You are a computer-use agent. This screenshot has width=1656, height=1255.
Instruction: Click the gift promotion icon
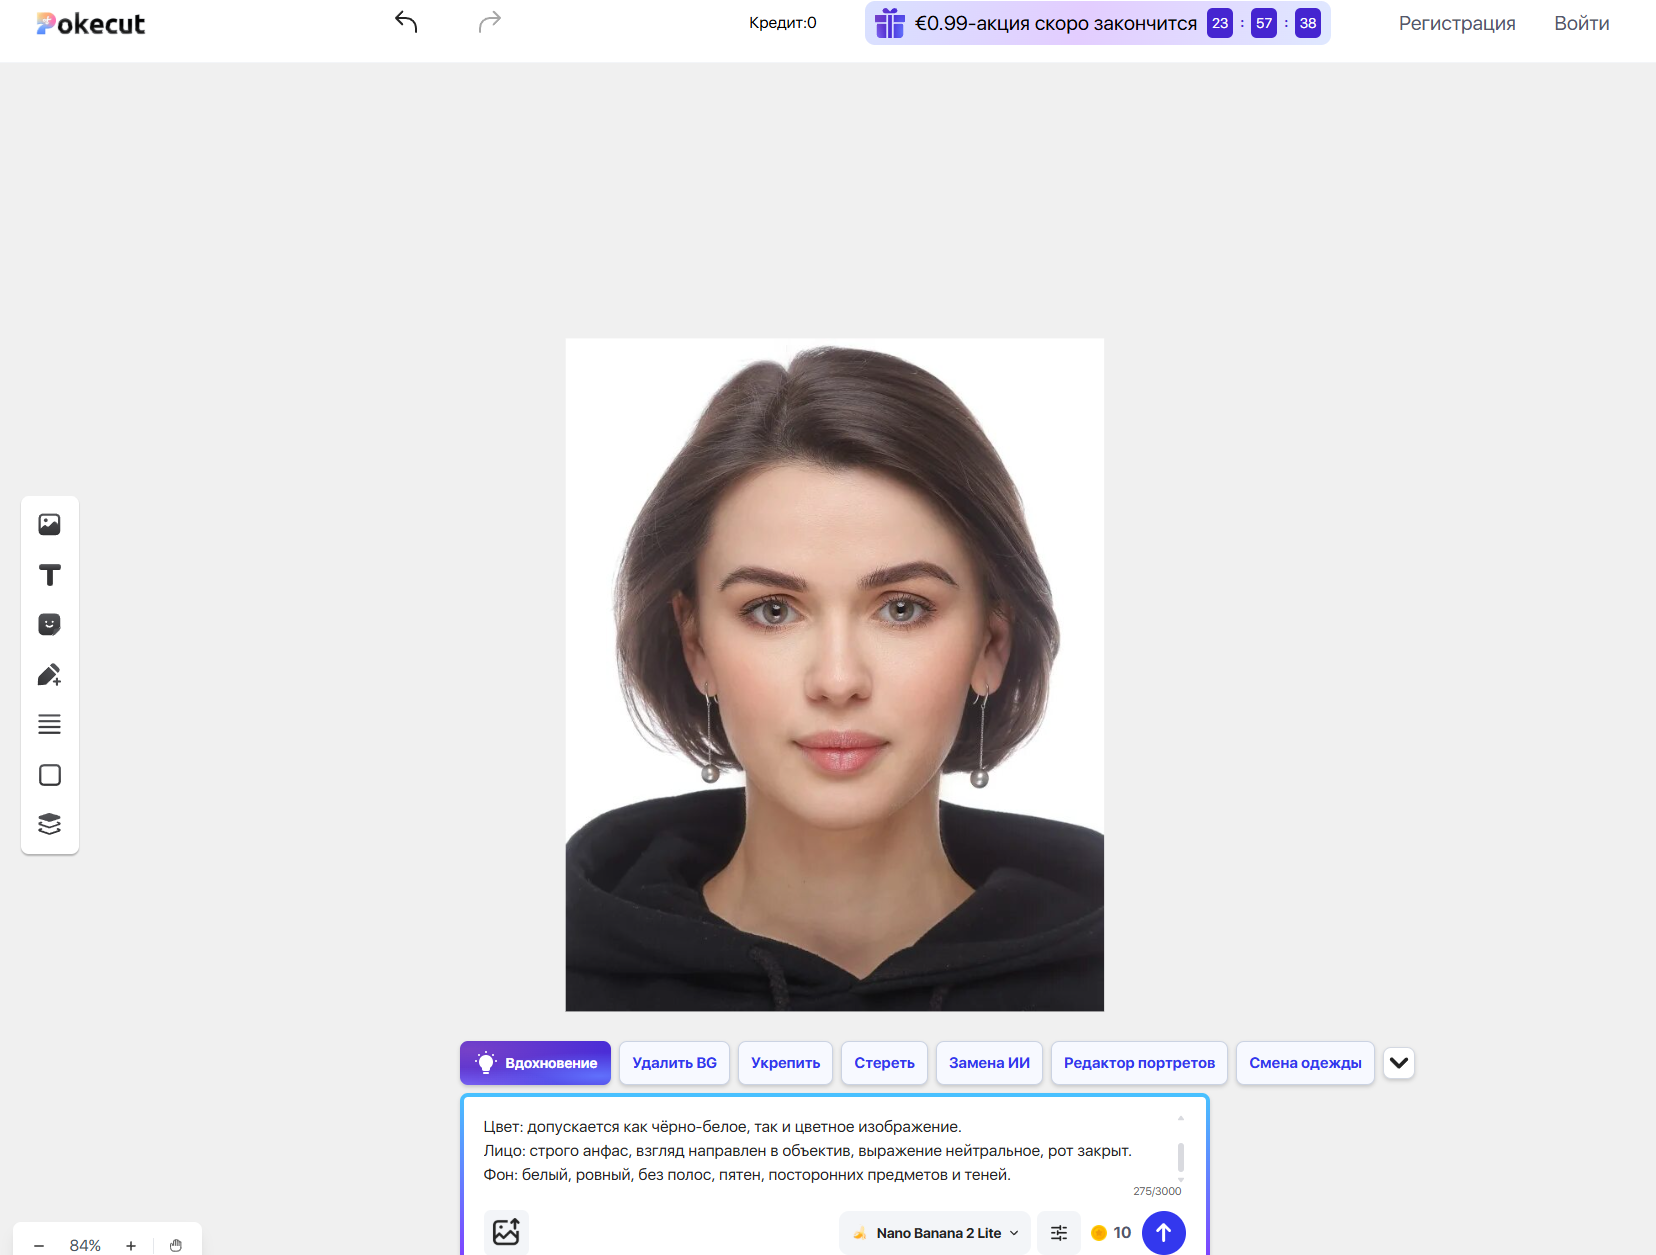[x=889, y=23]
